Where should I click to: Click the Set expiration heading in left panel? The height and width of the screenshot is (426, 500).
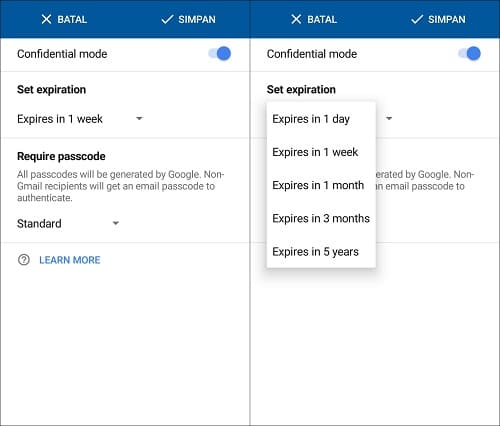coord(51,89)
